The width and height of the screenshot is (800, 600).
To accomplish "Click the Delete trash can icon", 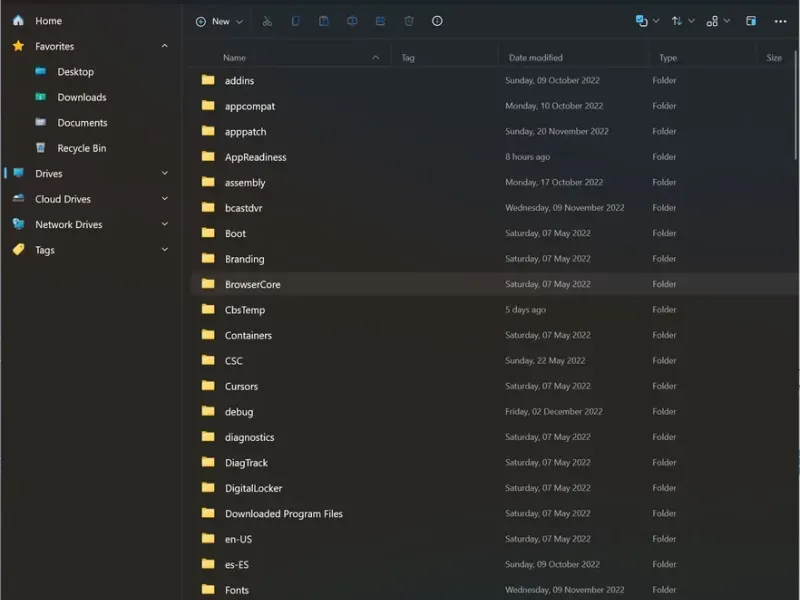I will (x=409, y=21).
